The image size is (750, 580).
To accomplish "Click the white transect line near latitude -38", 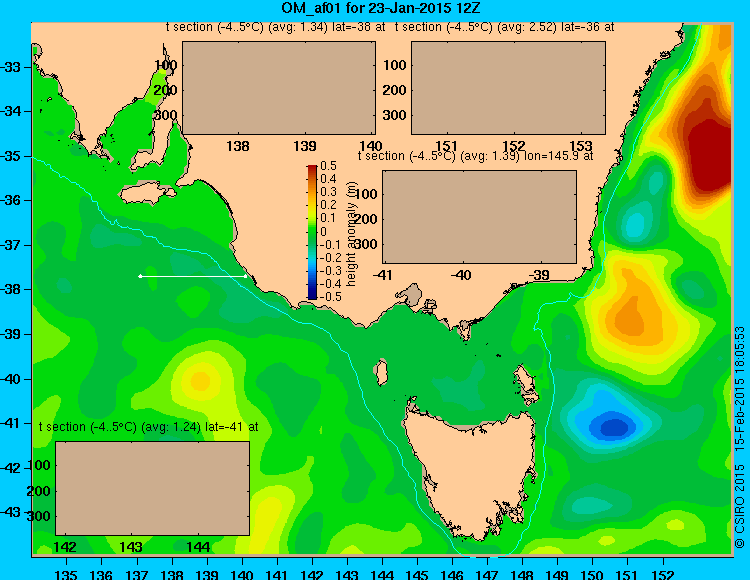I will pos(193,276).
